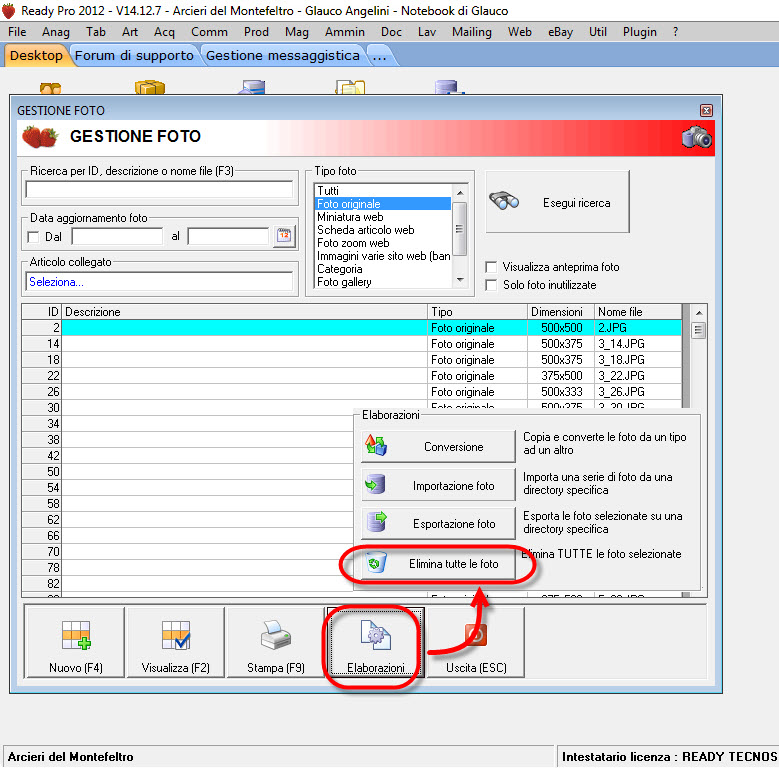Toggle Visualizza anteprima foto checkbox
Image resolution: width=779 pixels, height=768 pixels.
coord(491,267)
